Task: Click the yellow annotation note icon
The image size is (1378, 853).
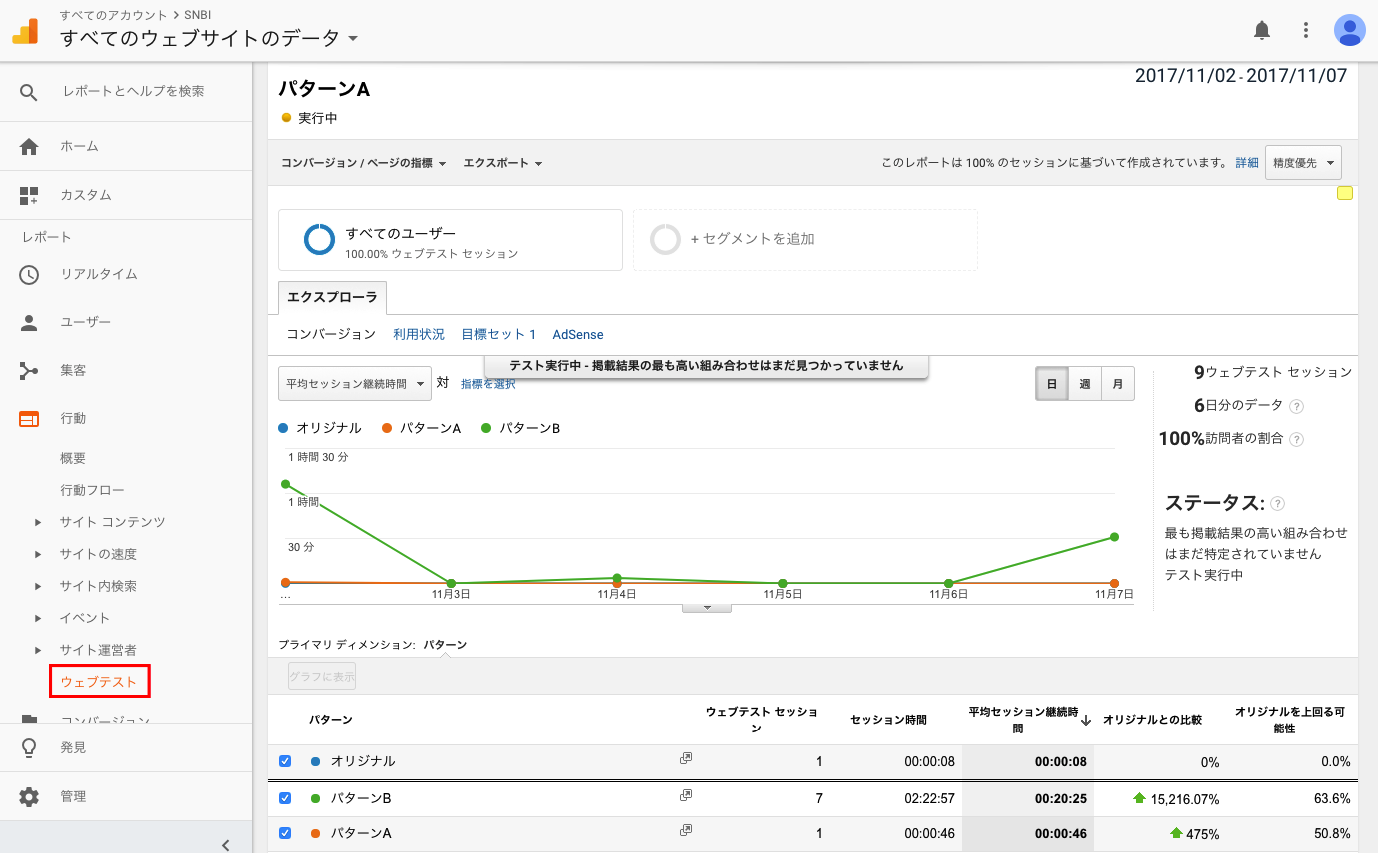Action: point(1345,193)
